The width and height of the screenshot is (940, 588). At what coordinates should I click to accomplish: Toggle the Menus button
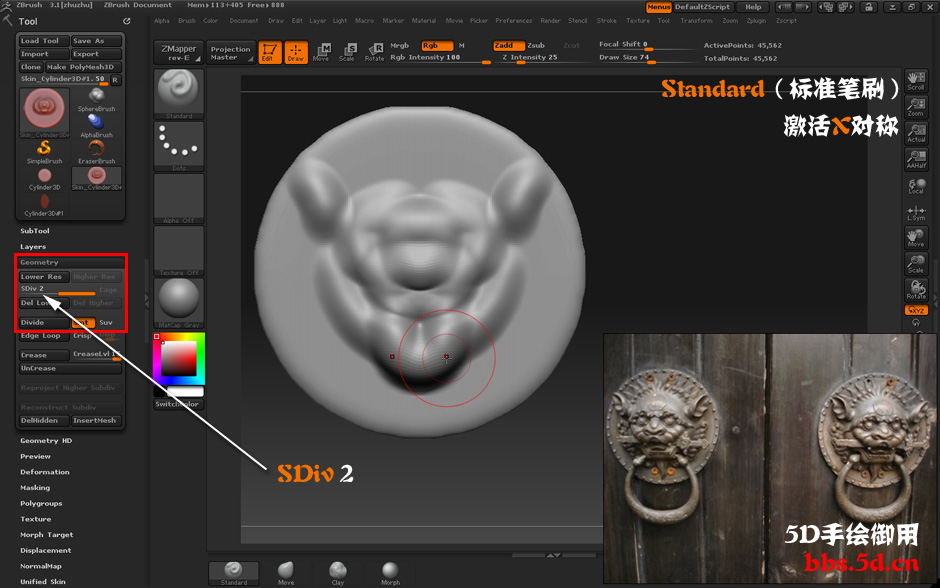coord(658,7)
